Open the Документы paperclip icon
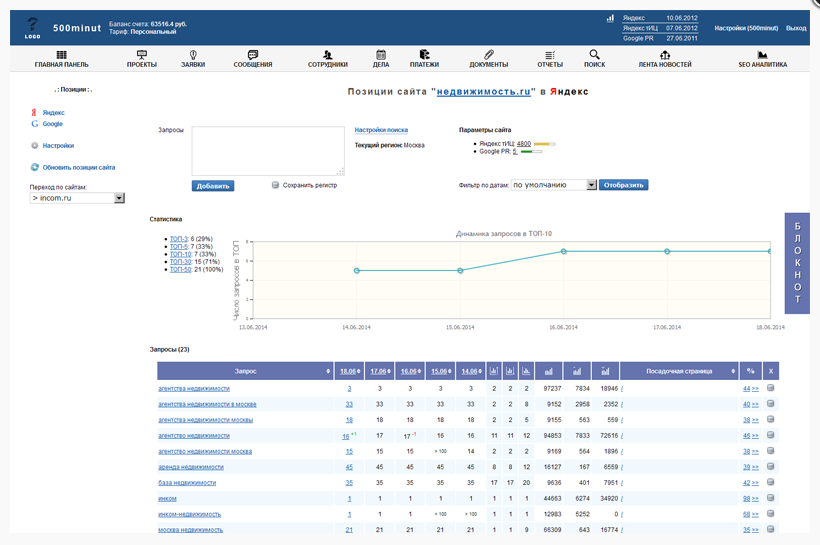 [489, 55]
